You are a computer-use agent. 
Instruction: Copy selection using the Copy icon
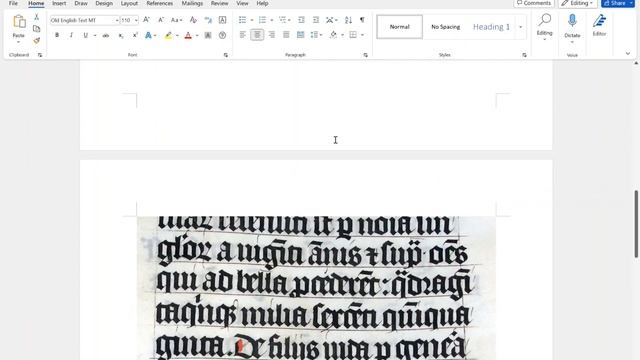[36, 29]
